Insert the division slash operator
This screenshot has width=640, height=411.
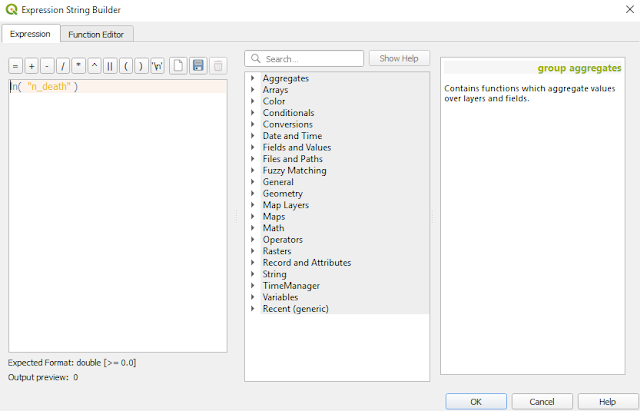tap(63, 66)
